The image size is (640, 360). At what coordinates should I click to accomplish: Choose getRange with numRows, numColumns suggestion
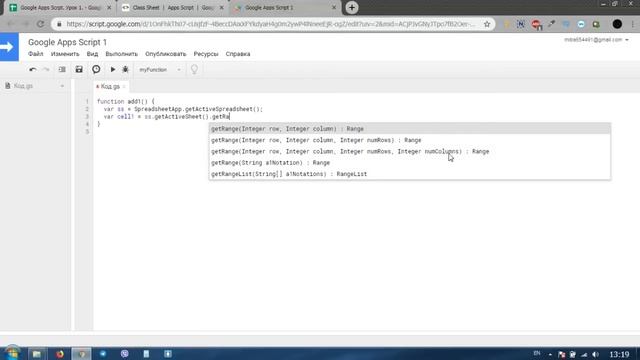[x=410, y=151]
